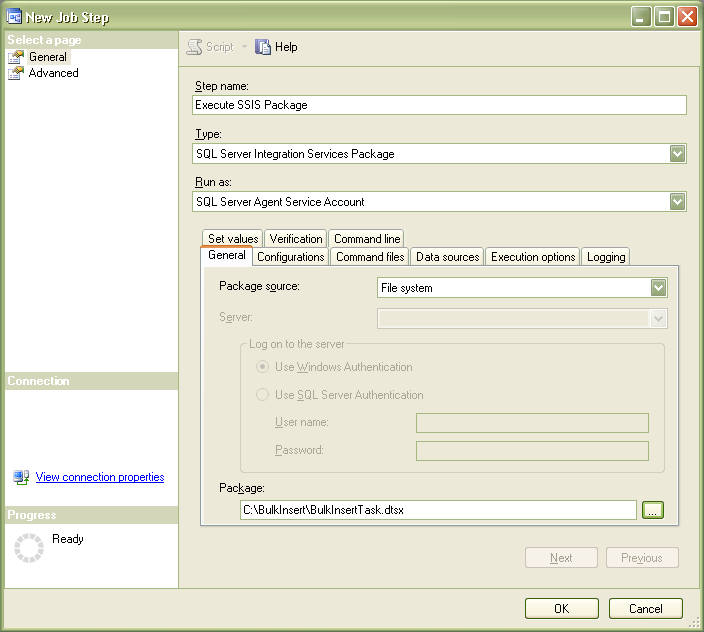Expand the Type dropdown list
Screen dimensions: 704x632
pos(678,154)
